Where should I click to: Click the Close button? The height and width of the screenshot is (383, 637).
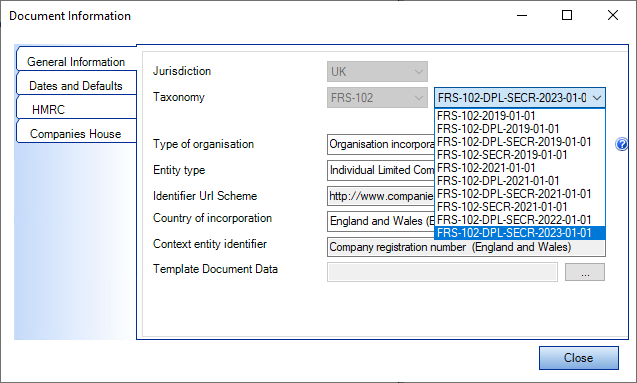coord(579,358)
